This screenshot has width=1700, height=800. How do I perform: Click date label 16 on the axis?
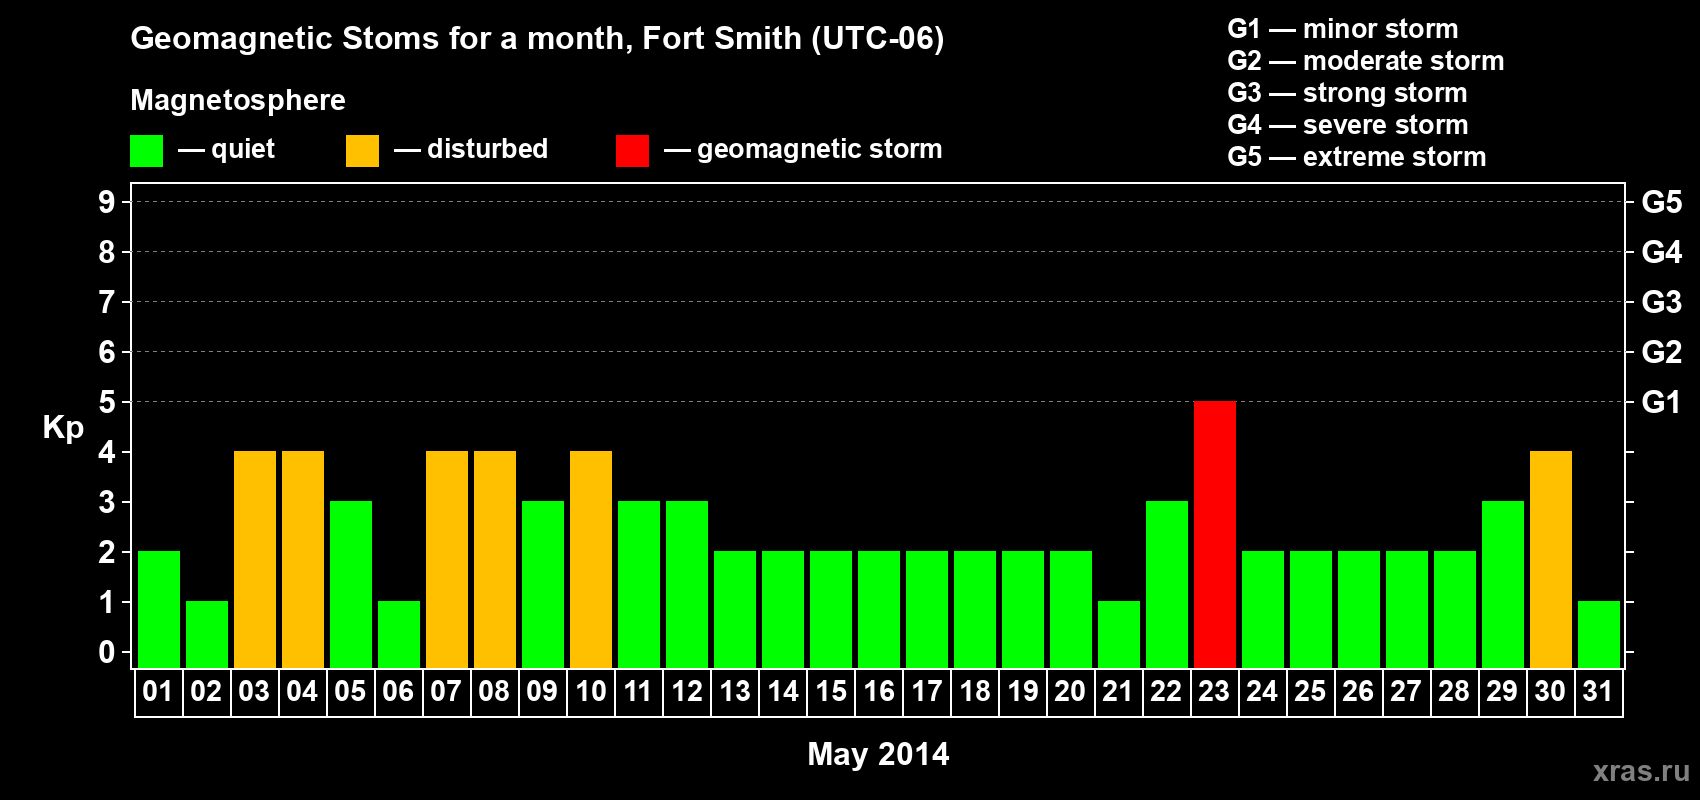879,692
